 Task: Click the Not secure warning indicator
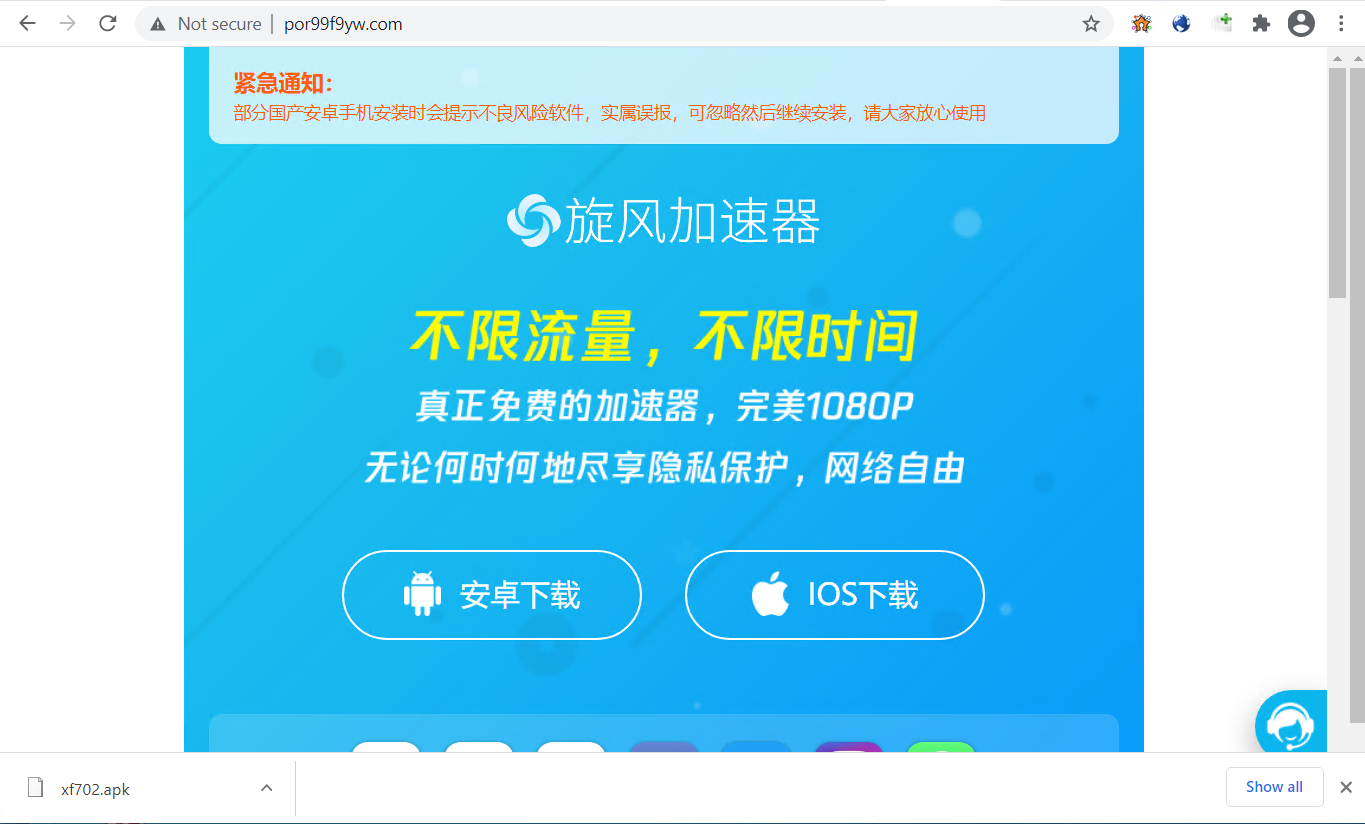coord(205,24)
